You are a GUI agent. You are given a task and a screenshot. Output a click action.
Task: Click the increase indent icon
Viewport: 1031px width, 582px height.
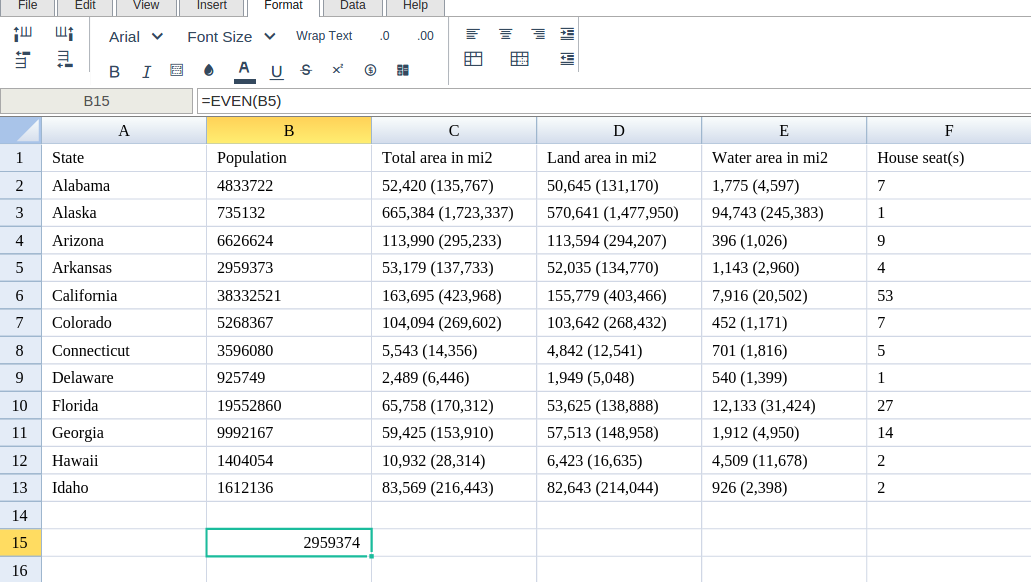click(568, 34)
